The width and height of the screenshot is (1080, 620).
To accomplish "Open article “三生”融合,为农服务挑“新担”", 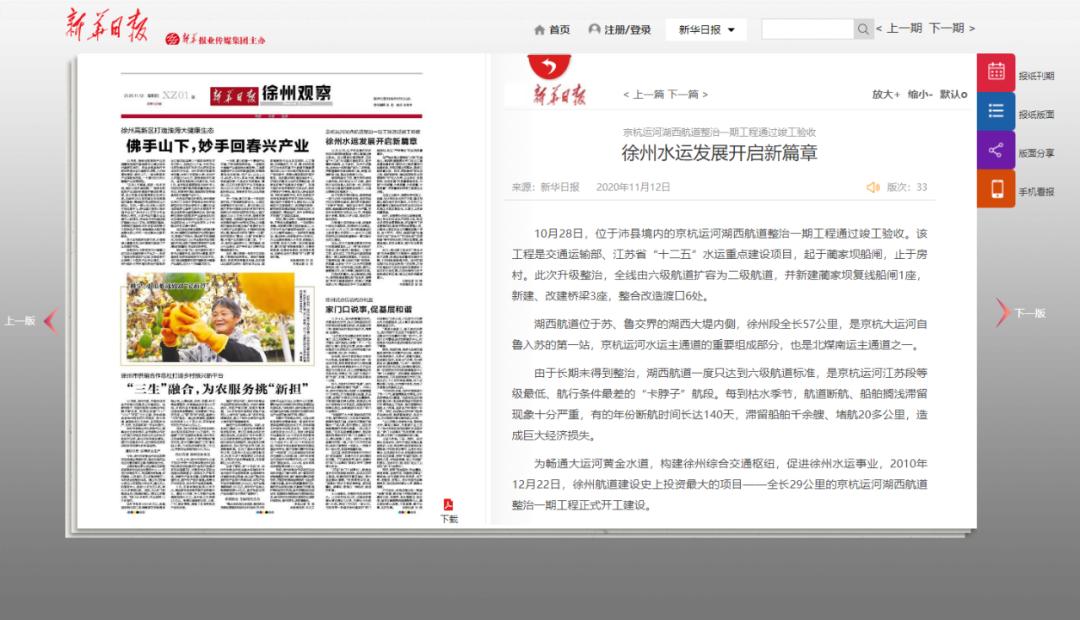I will point(217,389).
